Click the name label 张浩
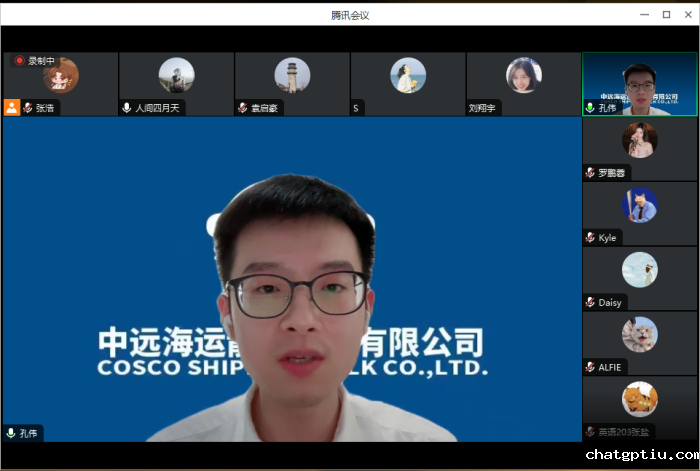The height and width of the screenshot is (471, 700). coord(45,108)
